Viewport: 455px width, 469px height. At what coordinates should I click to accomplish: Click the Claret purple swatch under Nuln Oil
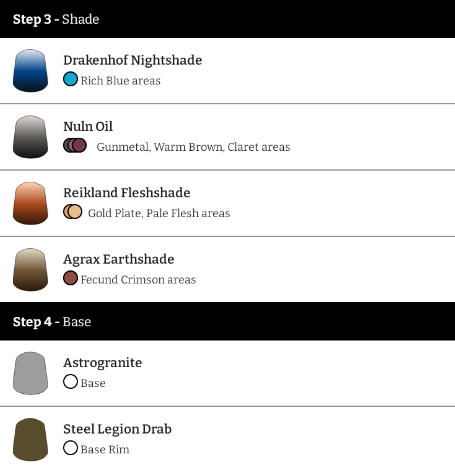[80, 146]
